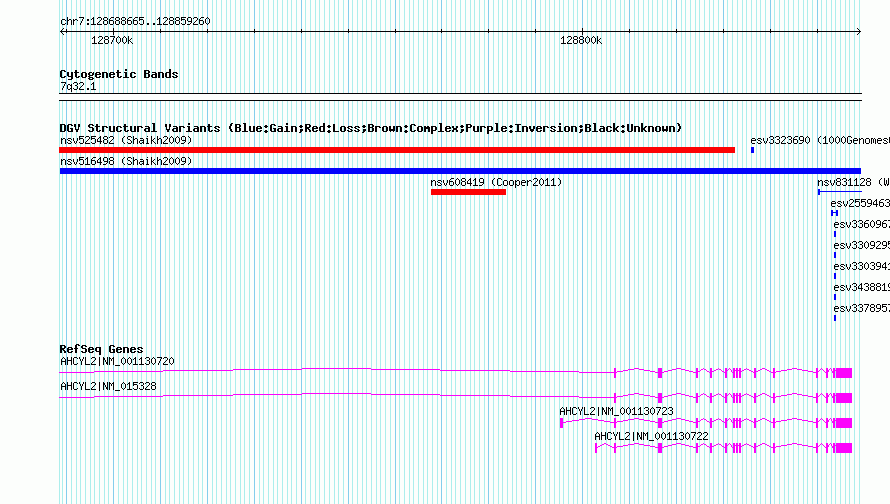Click the left arrow end of the ruler

point(62,31)
